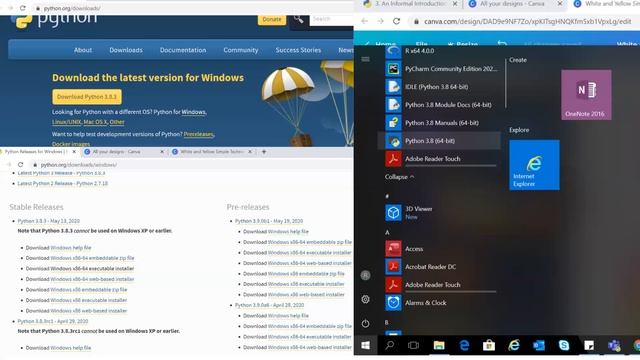Click the python.org search magnifier icon

[298, 19]
